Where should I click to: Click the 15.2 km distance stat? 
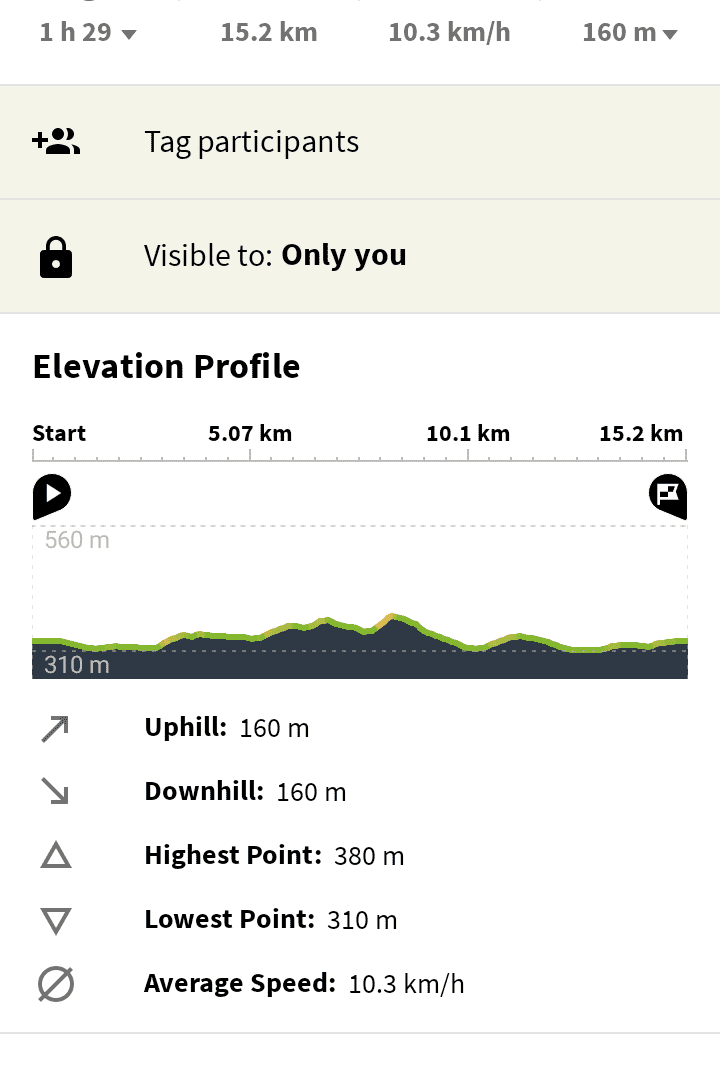pos(269,32)
